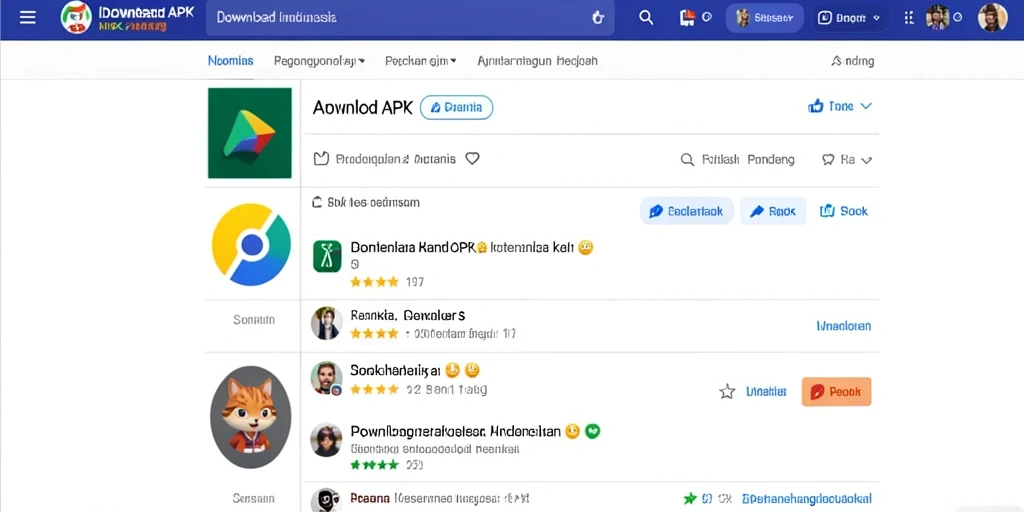Click the Ra speech-bubble heart icon
Image resolution: width=1024 pixels, height=512 pixels.
828,159
